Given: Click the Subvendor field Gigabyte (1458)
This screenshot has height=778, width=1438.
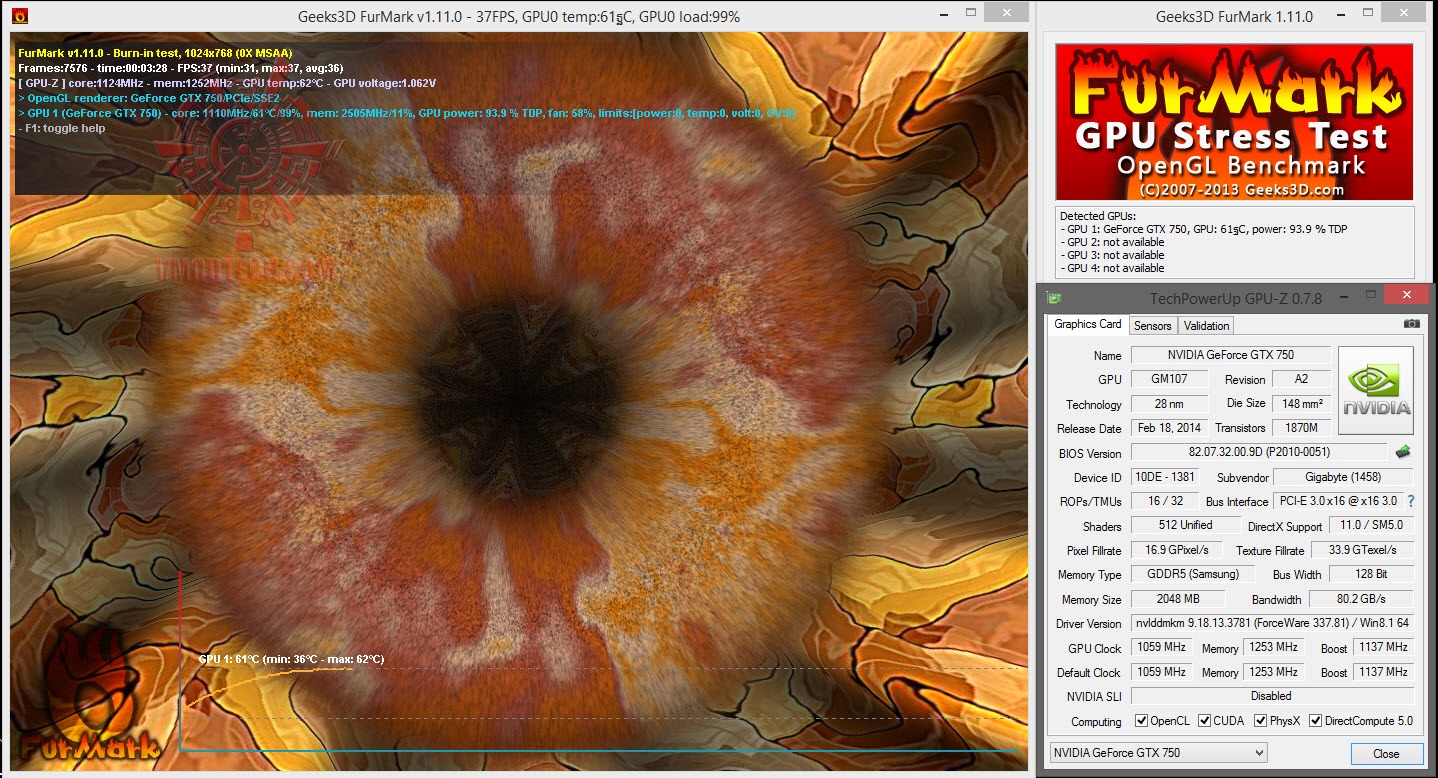Looking at the screenshot, I should [x=1344, y=477].
